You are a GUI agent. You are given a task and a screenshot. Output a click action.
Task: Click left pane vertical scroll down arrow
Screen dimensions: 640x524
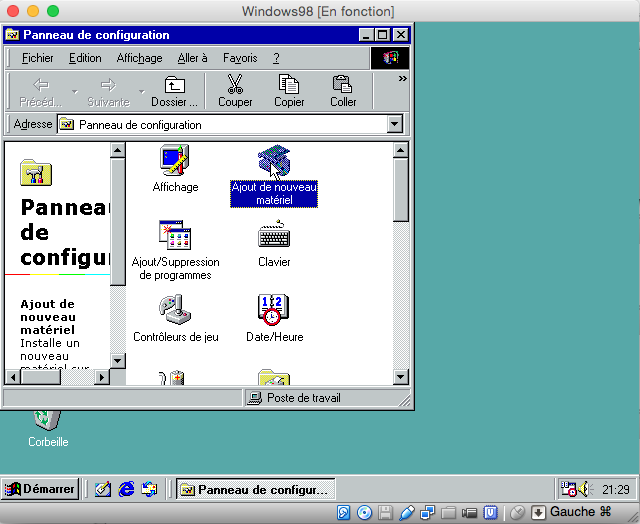(118, 360)
